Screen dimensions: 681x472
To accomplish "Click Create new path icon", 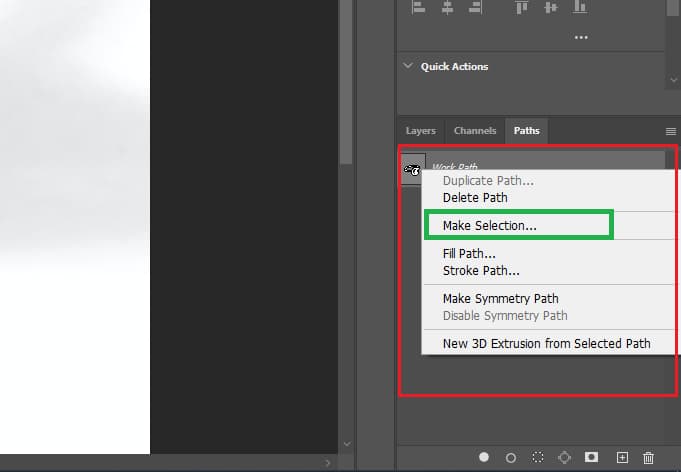I will click(622, 457).
